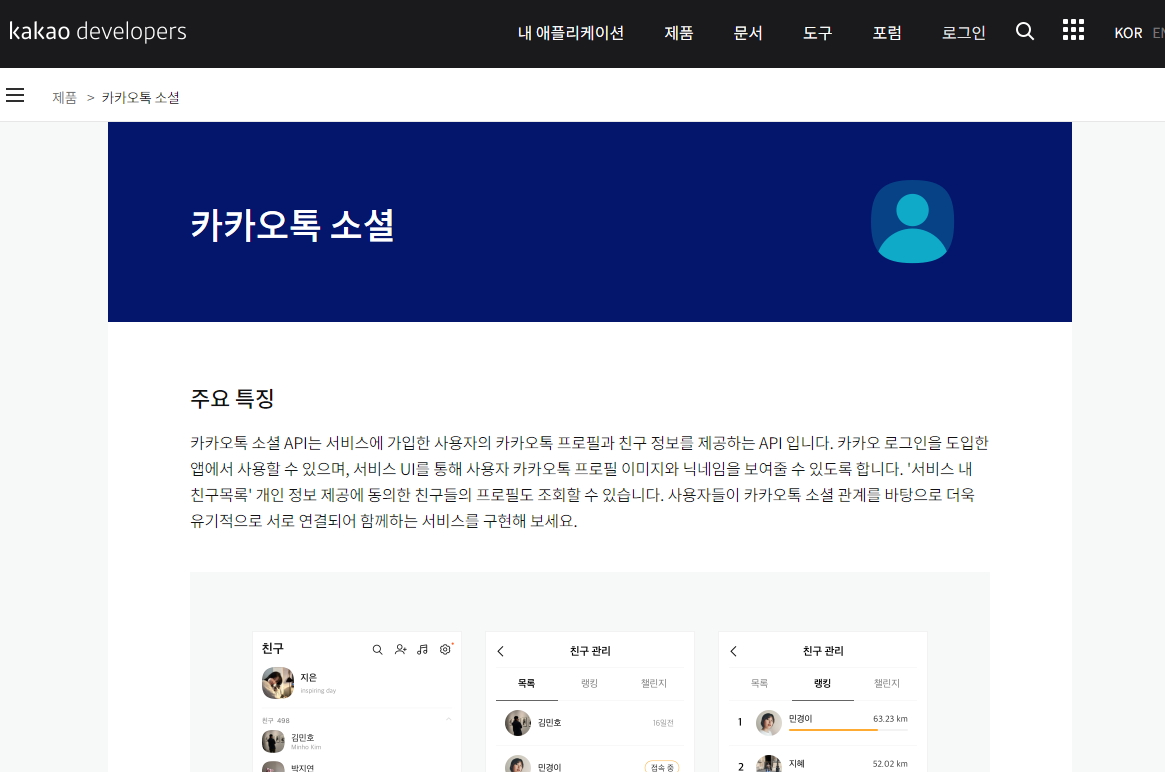Image resolution: width=1165 pixels, height=772 pixels.
Task: Click 김민호's avatar beside the 16일전 label
Action: (x=518, y=723)
